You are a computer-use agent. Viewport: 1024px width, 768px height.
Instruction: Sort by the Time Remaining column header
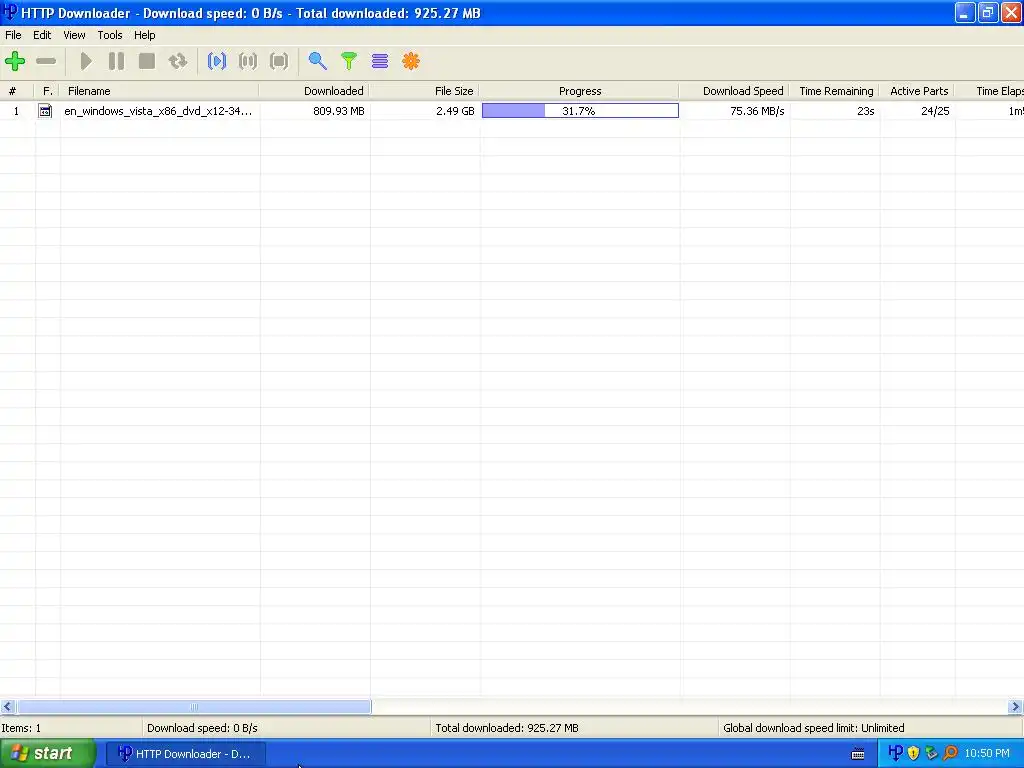(835, 91)
